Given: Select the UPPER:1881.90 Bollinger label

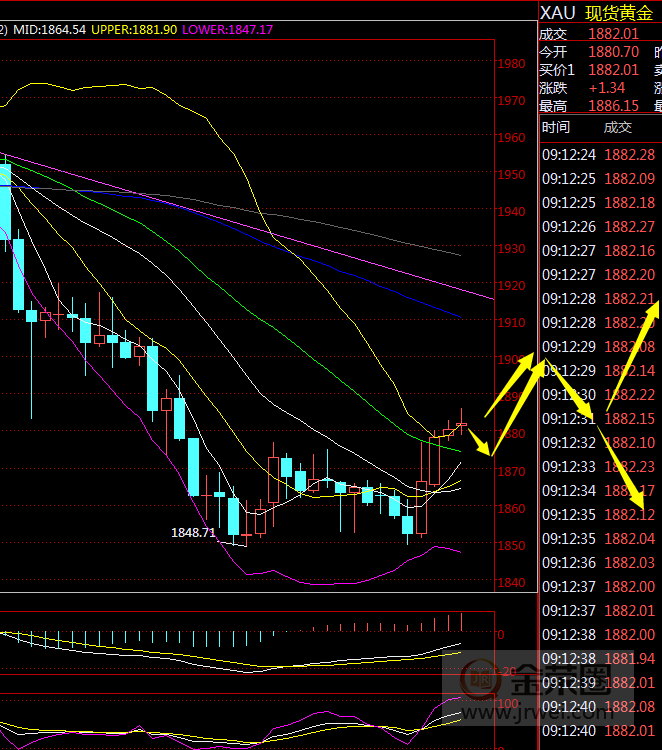Looking at the screenshot, I should click(x=135, y=30).
